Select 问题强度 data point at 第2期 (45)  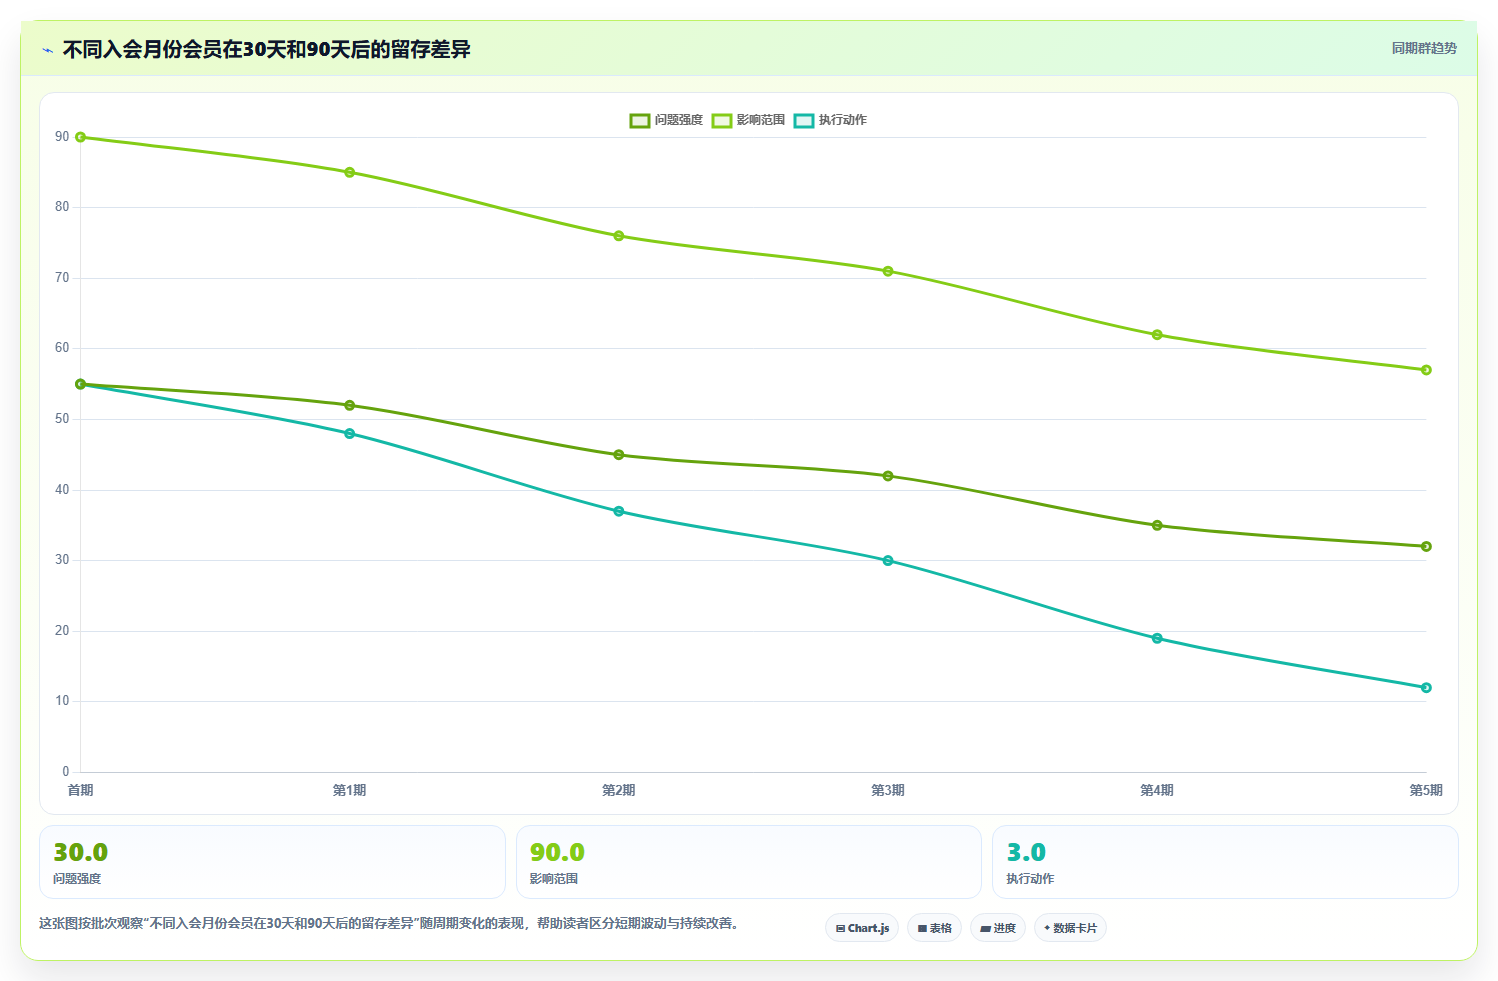coord(619,455)
